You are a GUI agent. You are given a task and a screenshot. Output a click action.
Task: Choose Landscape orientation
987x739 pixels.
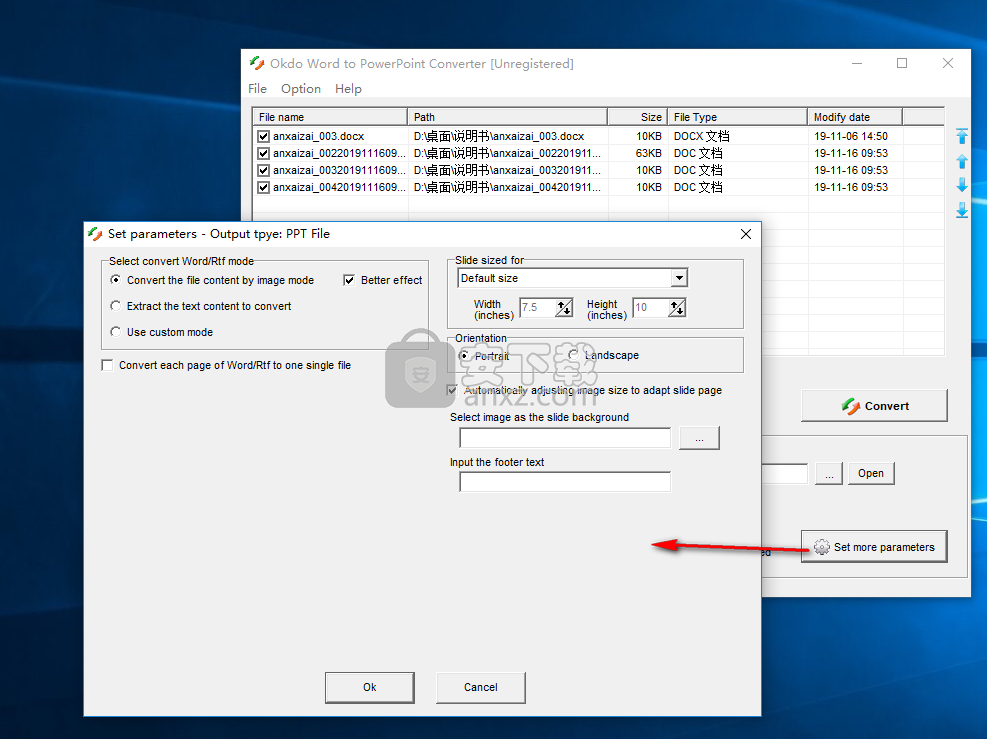point(573,355)
